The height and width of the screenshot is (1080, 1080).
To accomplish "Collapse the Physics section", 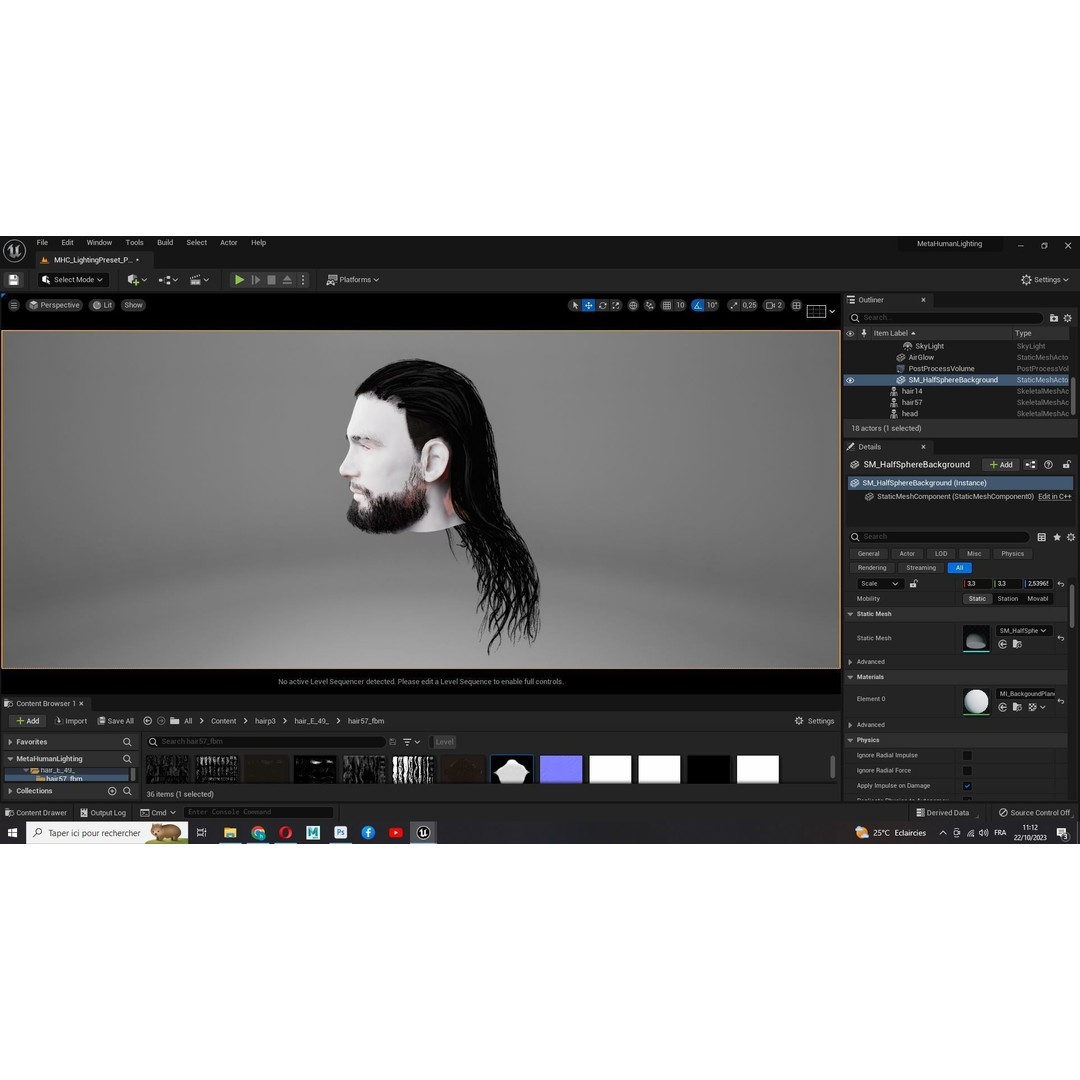I will coord(851,740).
